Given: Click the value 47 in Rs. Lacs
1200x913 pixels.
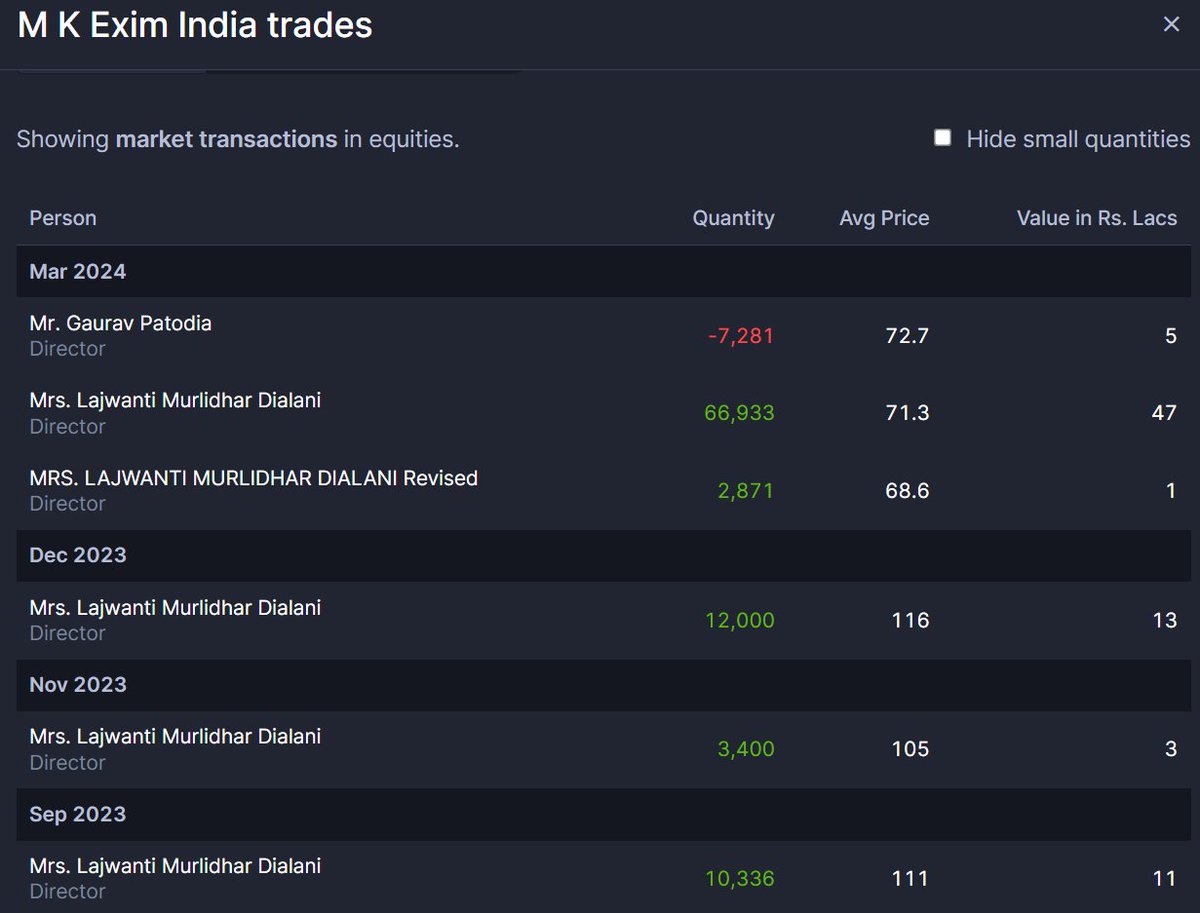Looking at the screenshot, I should coord(1164,413).
